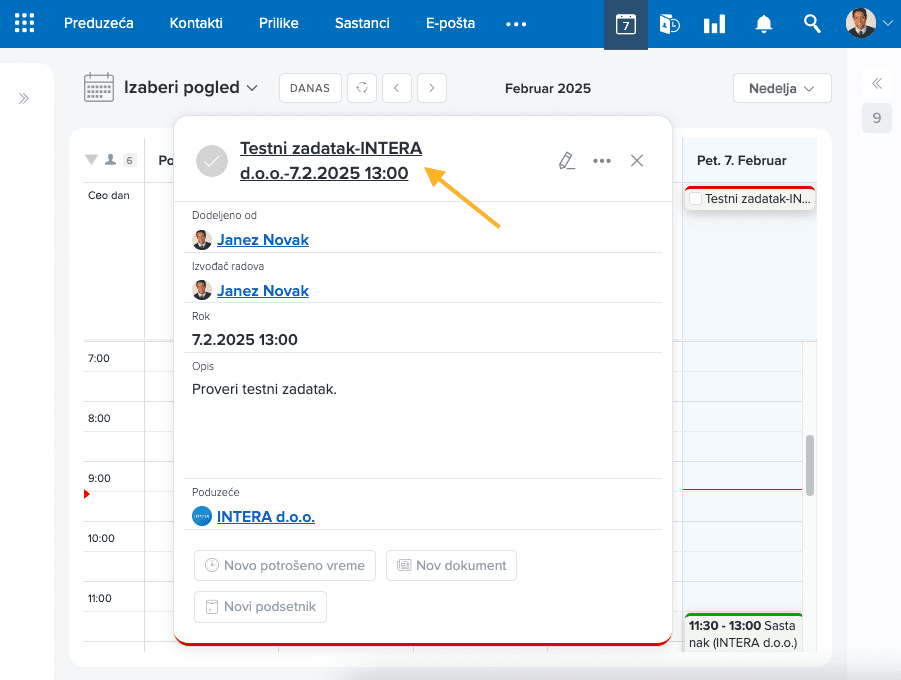Click the users filter person icon

(110, 159)
